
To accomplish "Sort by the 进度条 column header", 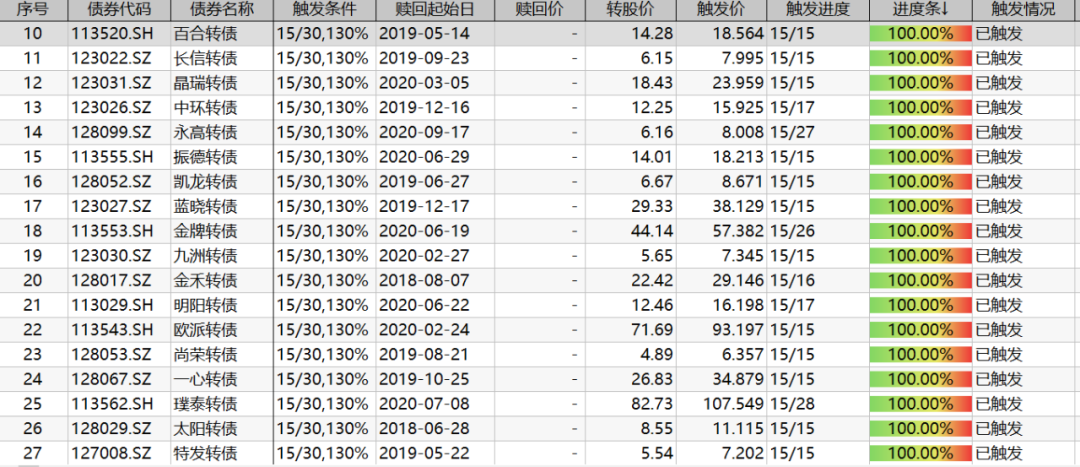I will tap(920, 10).
